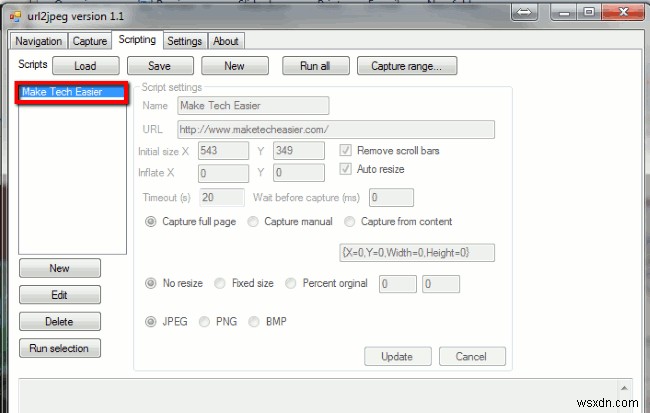Click the Inflate Y field

[298, 173]
